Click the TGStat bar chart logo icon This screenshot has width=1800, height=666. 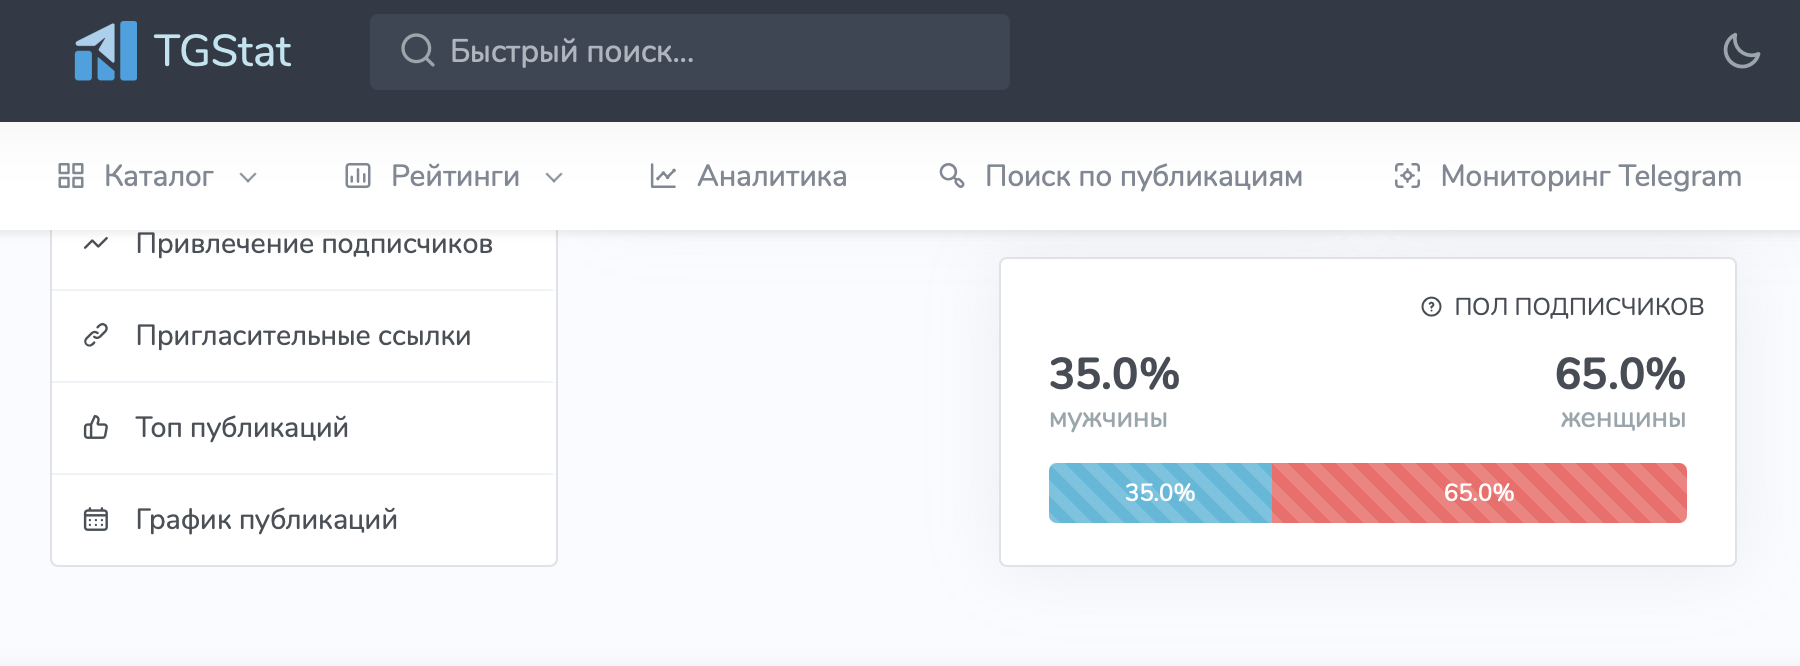click(106, 51)
